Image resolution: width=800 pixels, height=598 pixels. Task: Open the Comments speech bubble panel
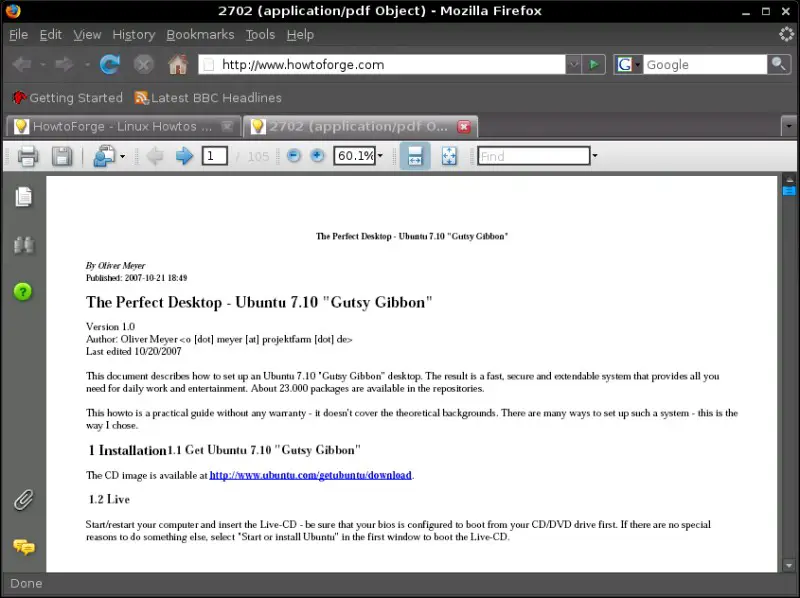click(24, 547)
